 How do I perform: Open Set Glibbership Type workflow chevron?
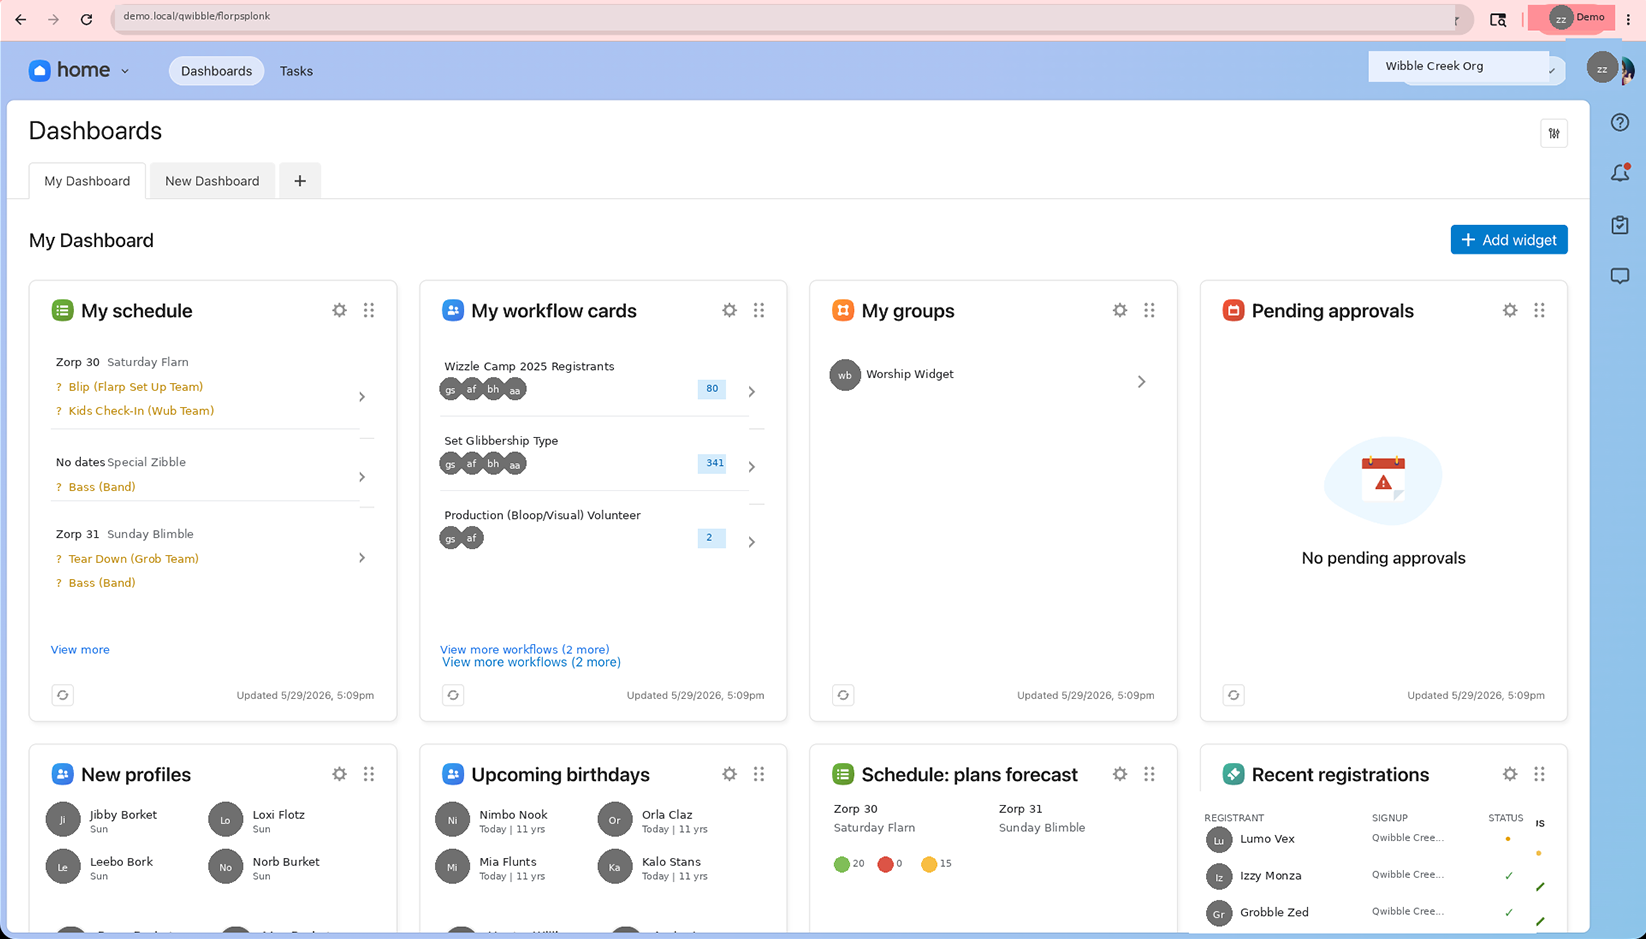click(x=752, y=467)
